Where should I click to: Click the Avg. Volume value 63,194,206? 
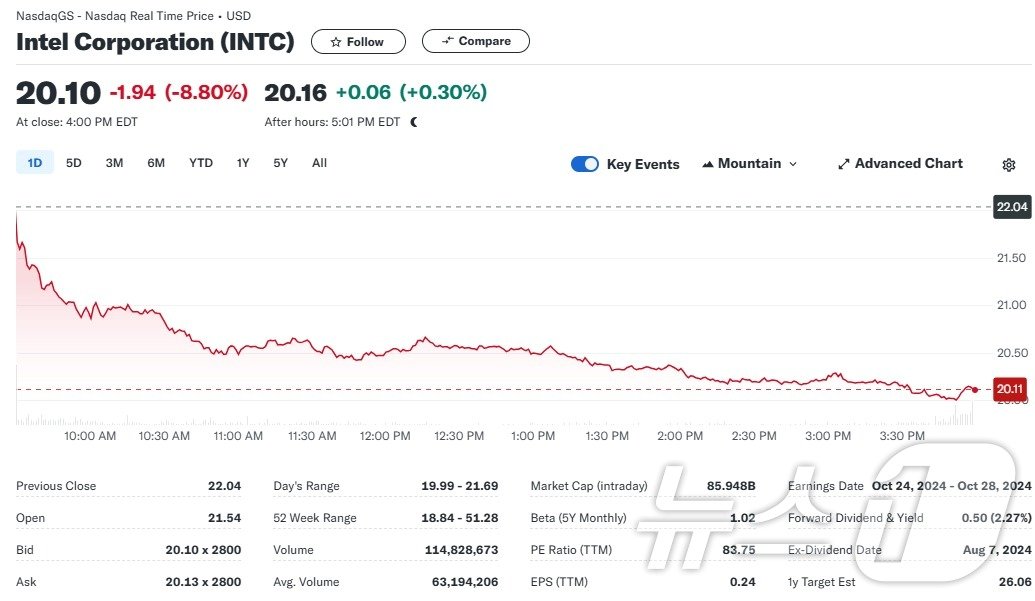point(465,583)
